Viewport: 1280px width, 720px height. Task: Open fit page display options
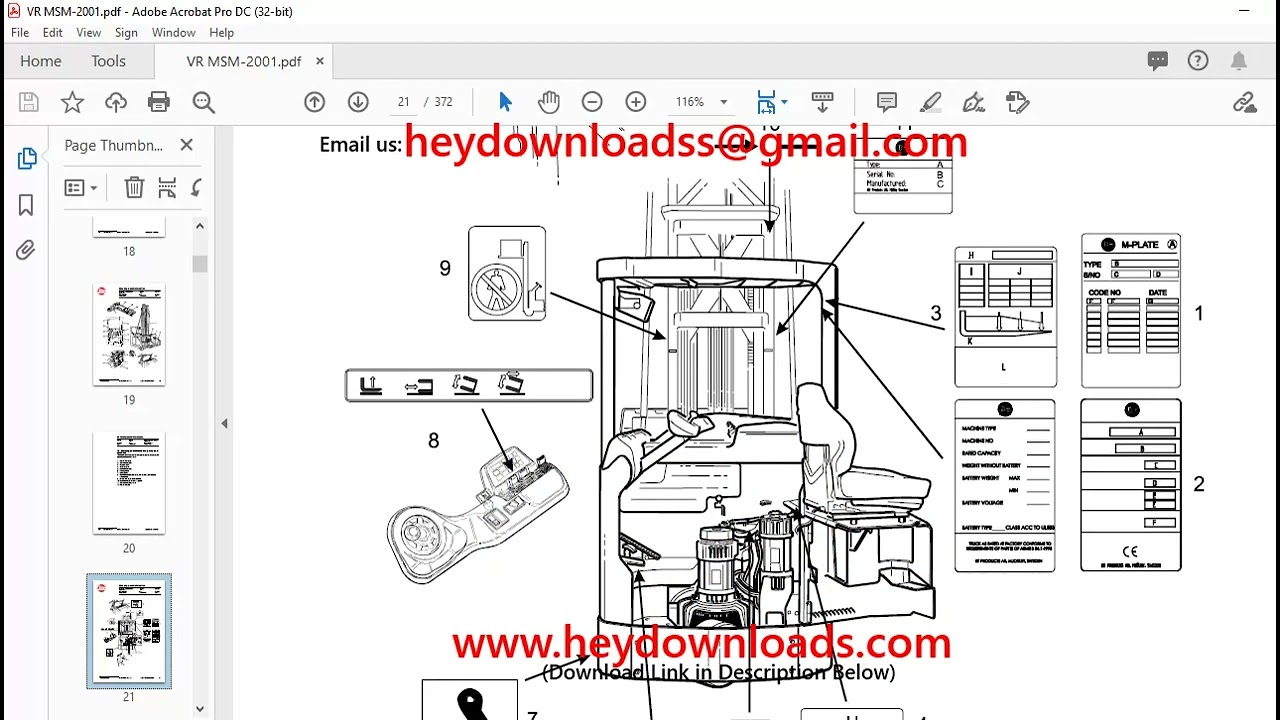(771, 102)
